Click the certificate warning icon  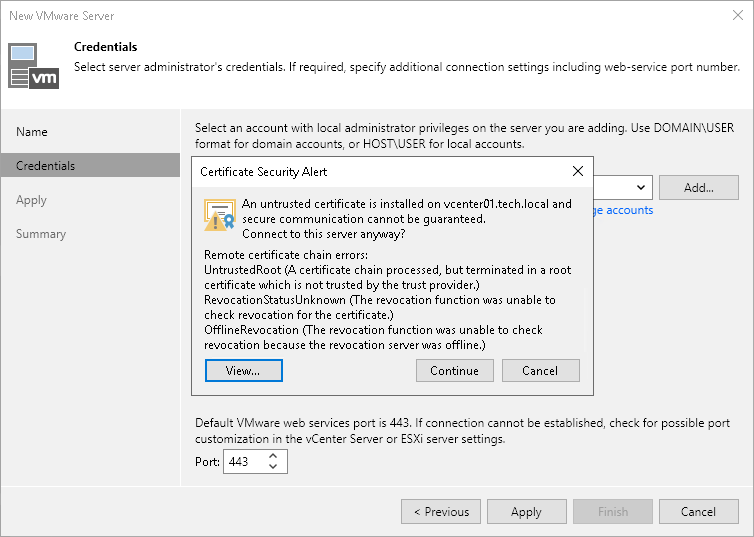tap(220, 215)
